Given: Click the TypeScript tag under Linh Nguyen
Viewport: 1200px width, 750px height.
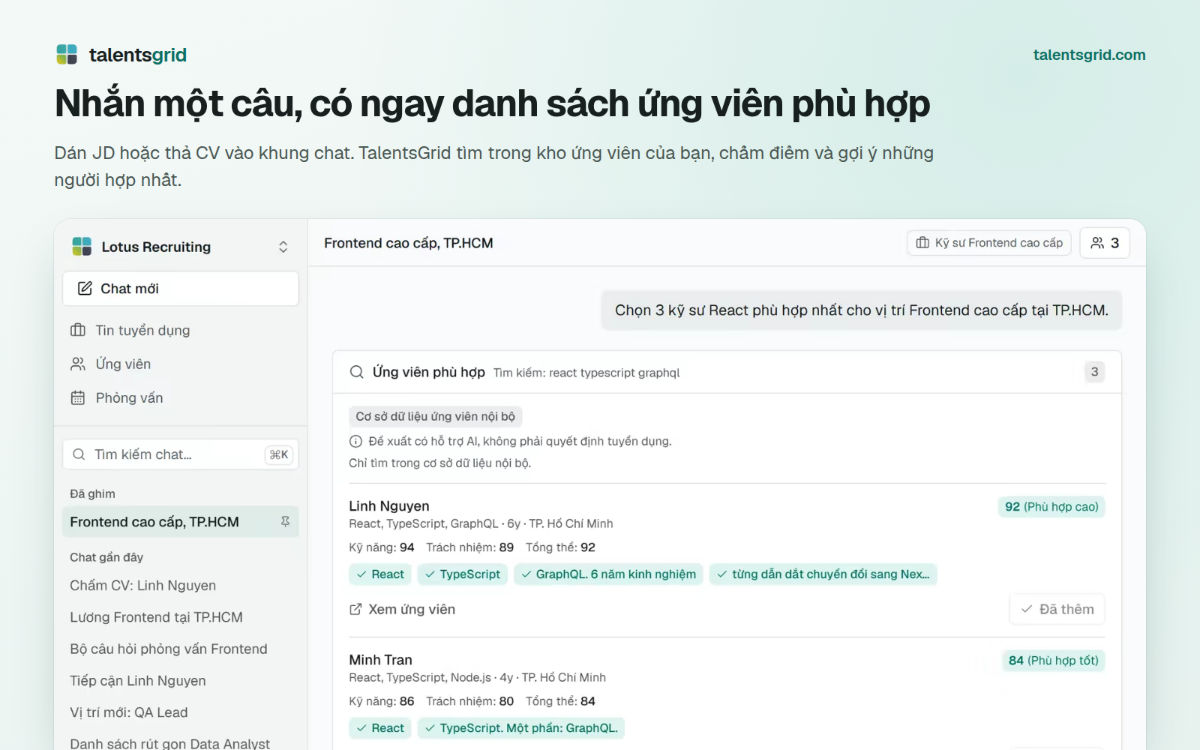Looking at the screenshot, I should tap(462, 574).
